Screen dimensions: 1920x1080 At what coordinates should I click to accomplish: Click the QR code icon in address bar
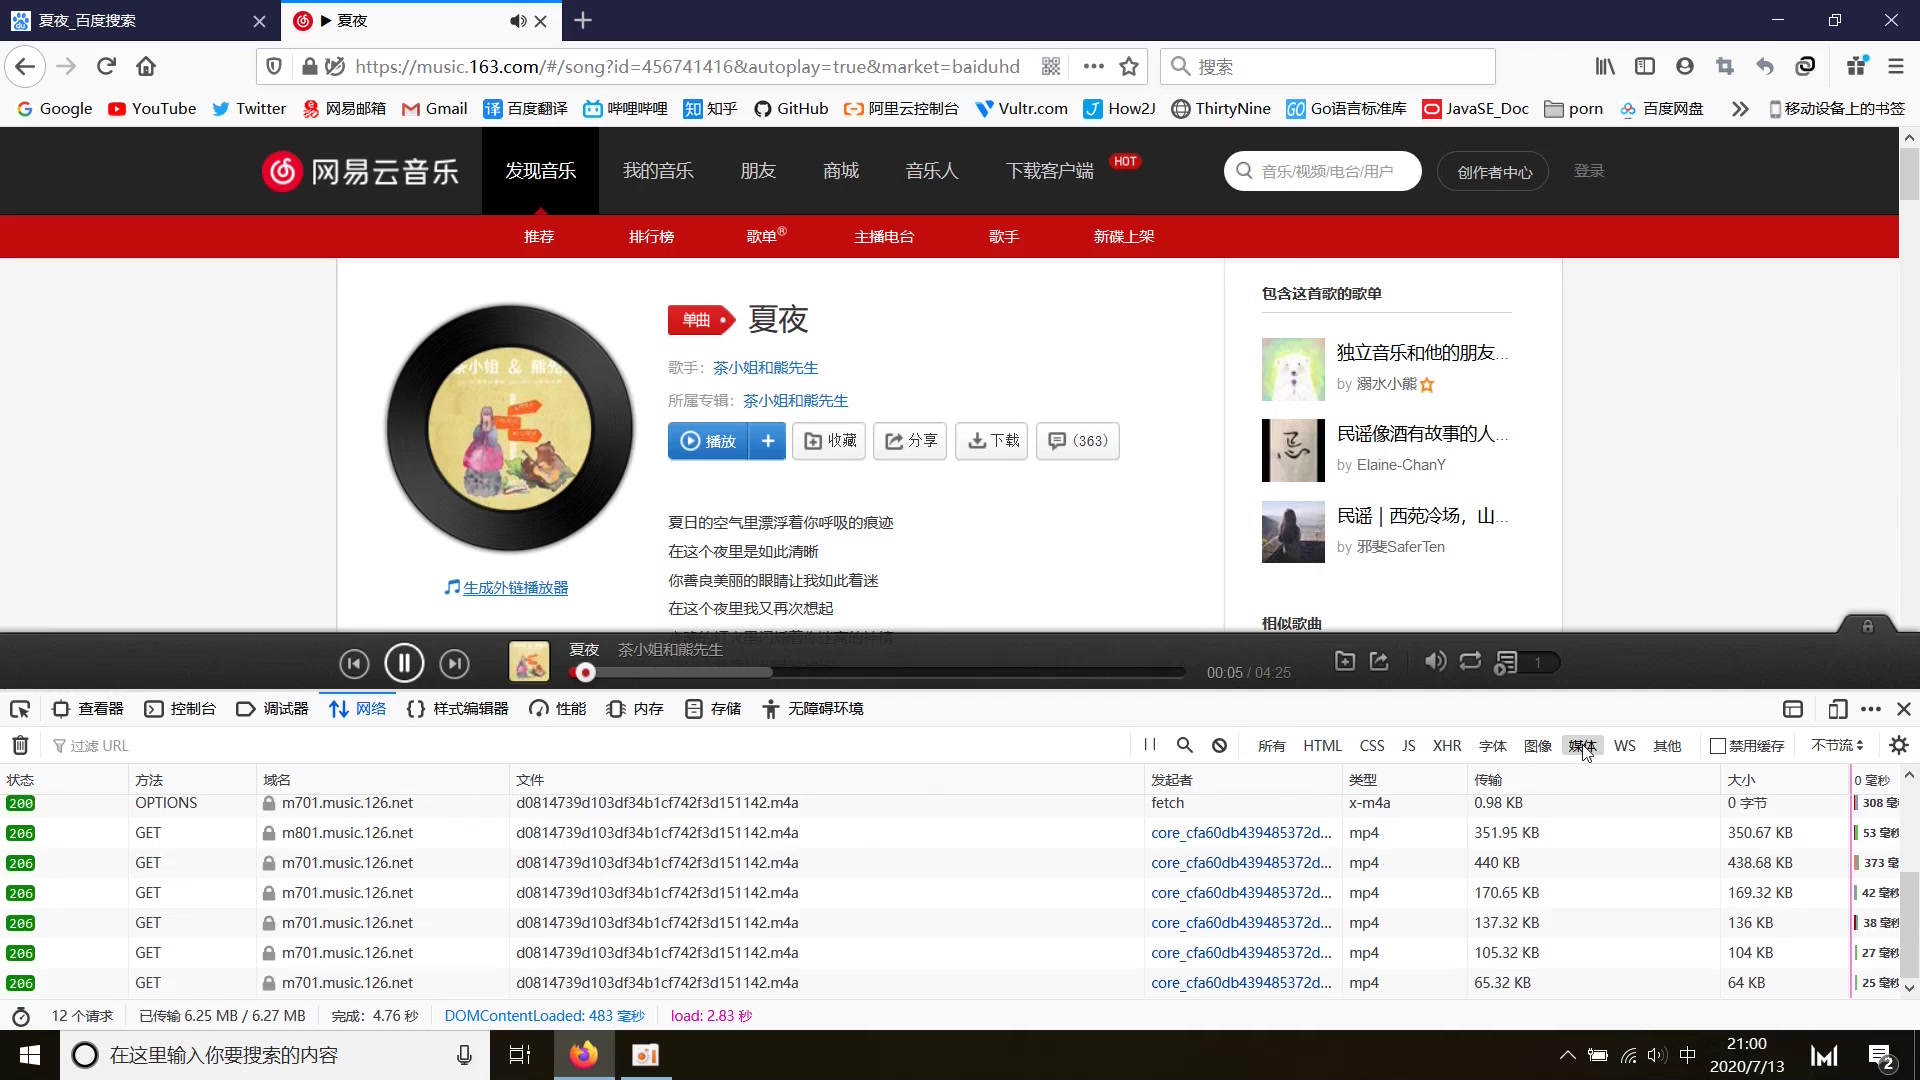(1051, 66)
